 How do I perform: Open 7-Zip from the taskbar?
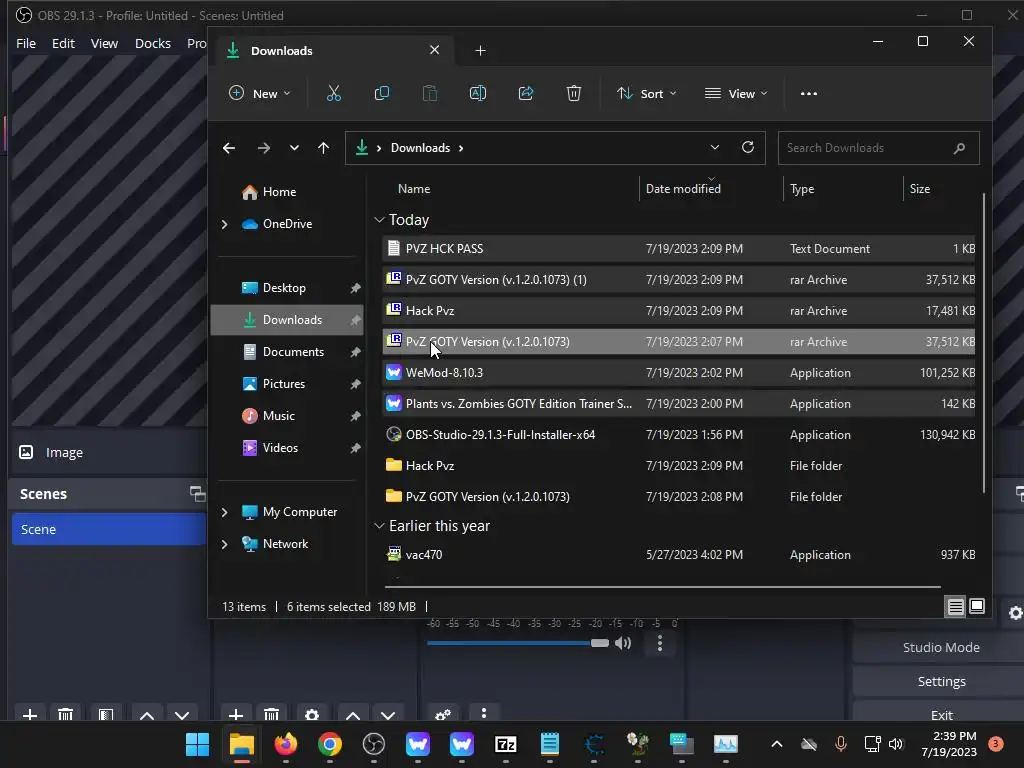tap(505, 744)
